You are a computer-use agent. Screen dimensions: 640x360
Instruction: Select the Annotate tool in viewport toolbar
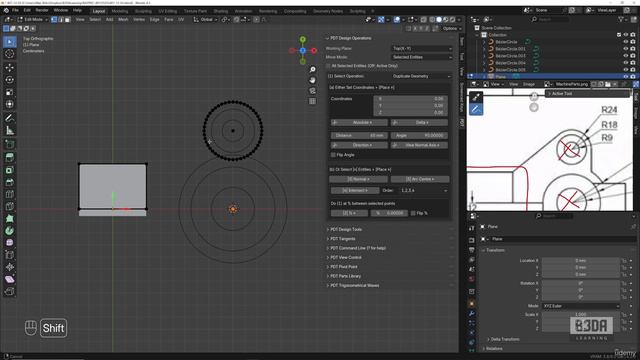coord(9,118)
